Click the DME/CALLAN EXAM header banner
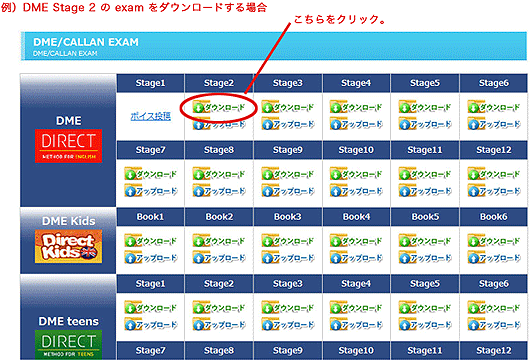This screenshot has width=530, height=364. coord(274,46)
